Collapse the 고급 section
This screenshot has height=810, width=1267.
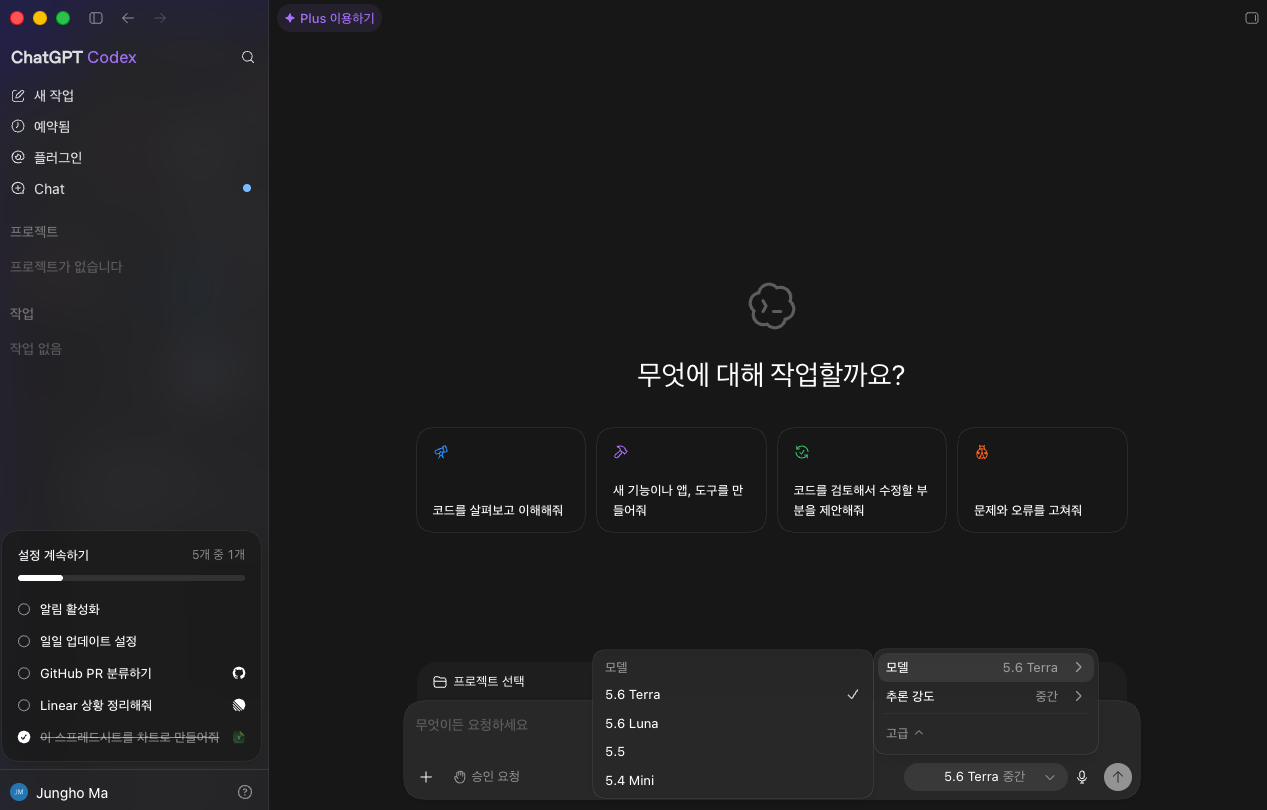coord(905,733)
